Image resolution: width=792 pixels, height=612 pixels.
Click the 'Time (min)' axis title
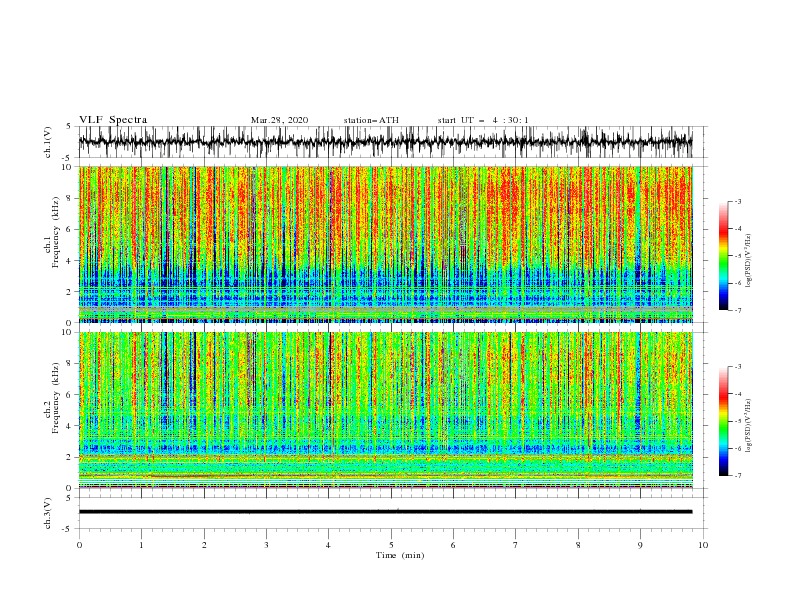(400, 555)
